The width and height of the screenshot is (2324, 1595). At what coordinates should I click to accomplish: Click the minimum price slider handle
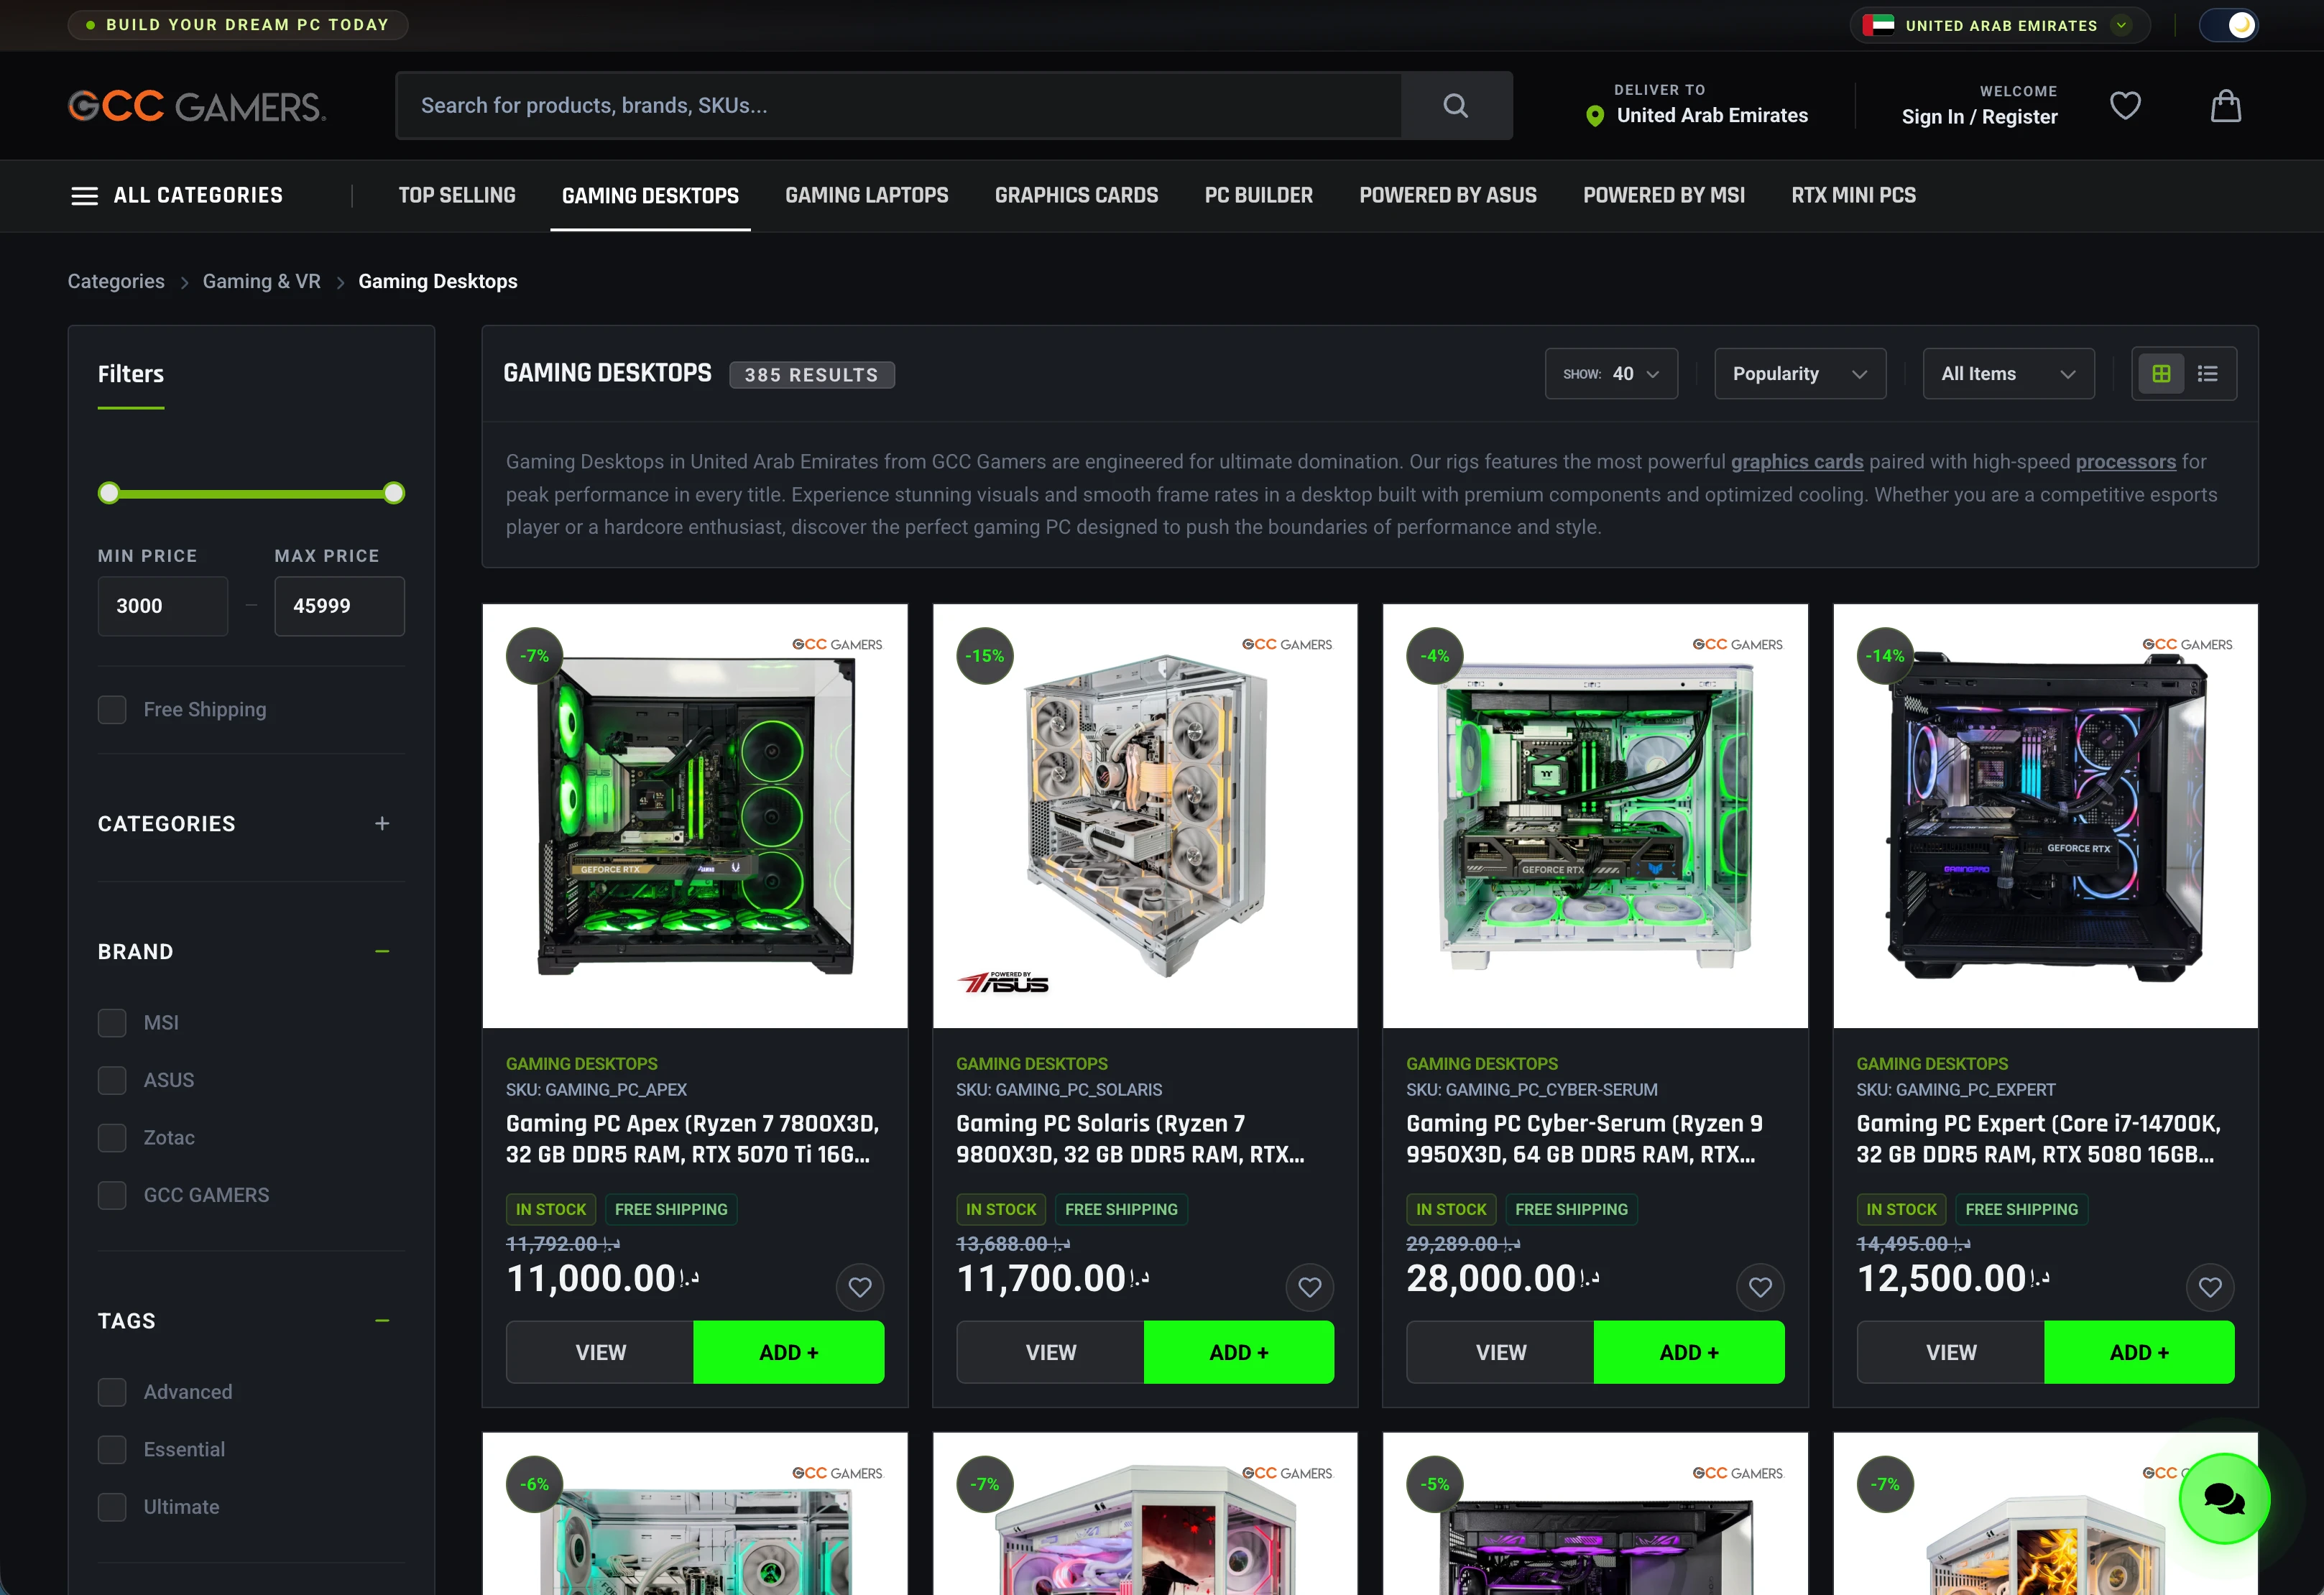[x=109, y=493]
